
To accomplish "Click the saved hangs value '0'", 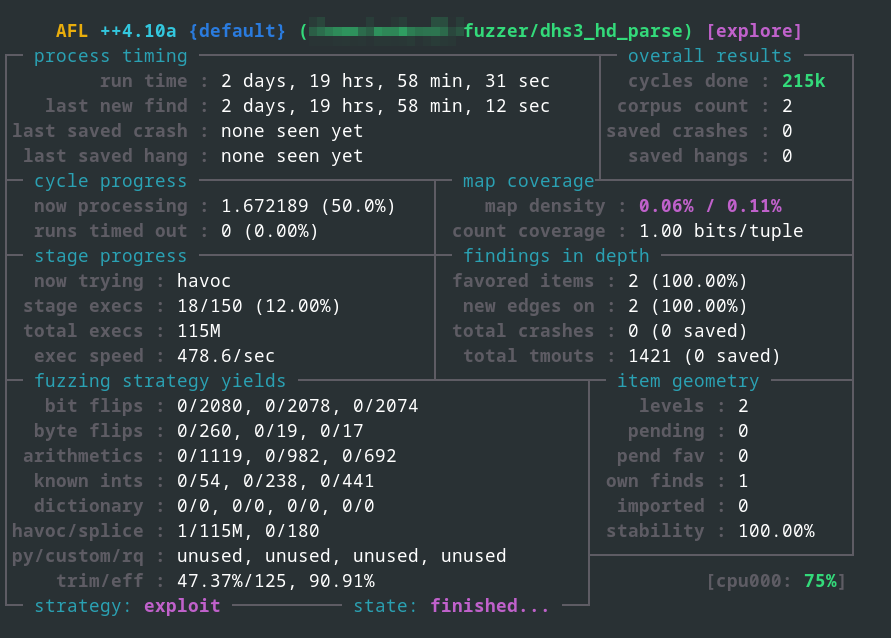I will tap(787, 156).
